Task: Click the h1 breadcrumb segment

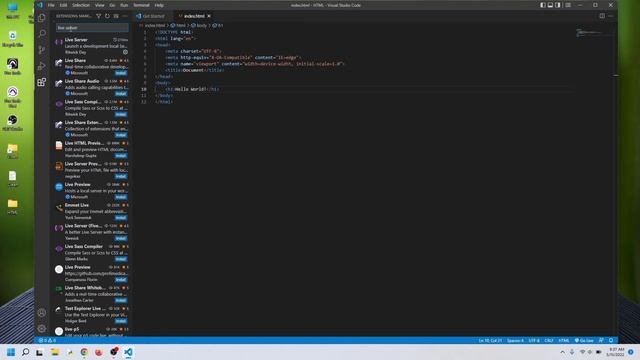Action: (x=218, y=25)
